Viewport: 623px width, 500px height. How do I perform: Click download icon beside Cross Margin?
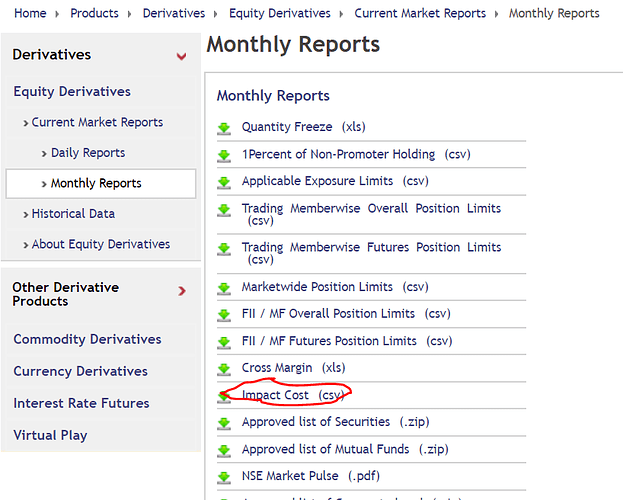(224, 370)
